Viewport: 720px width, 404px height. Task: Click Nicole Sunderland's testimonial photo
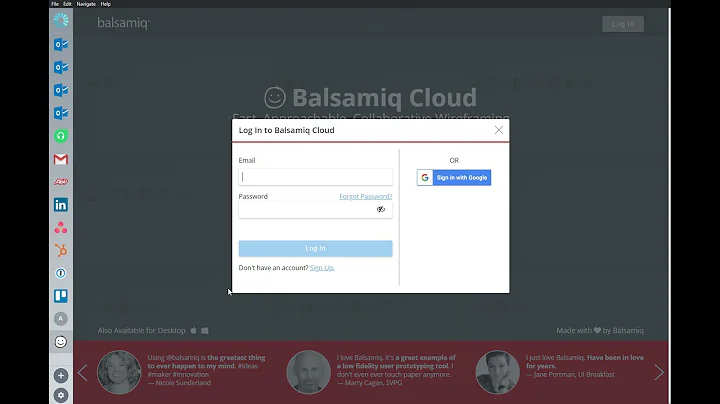click(x=119, y=372)
